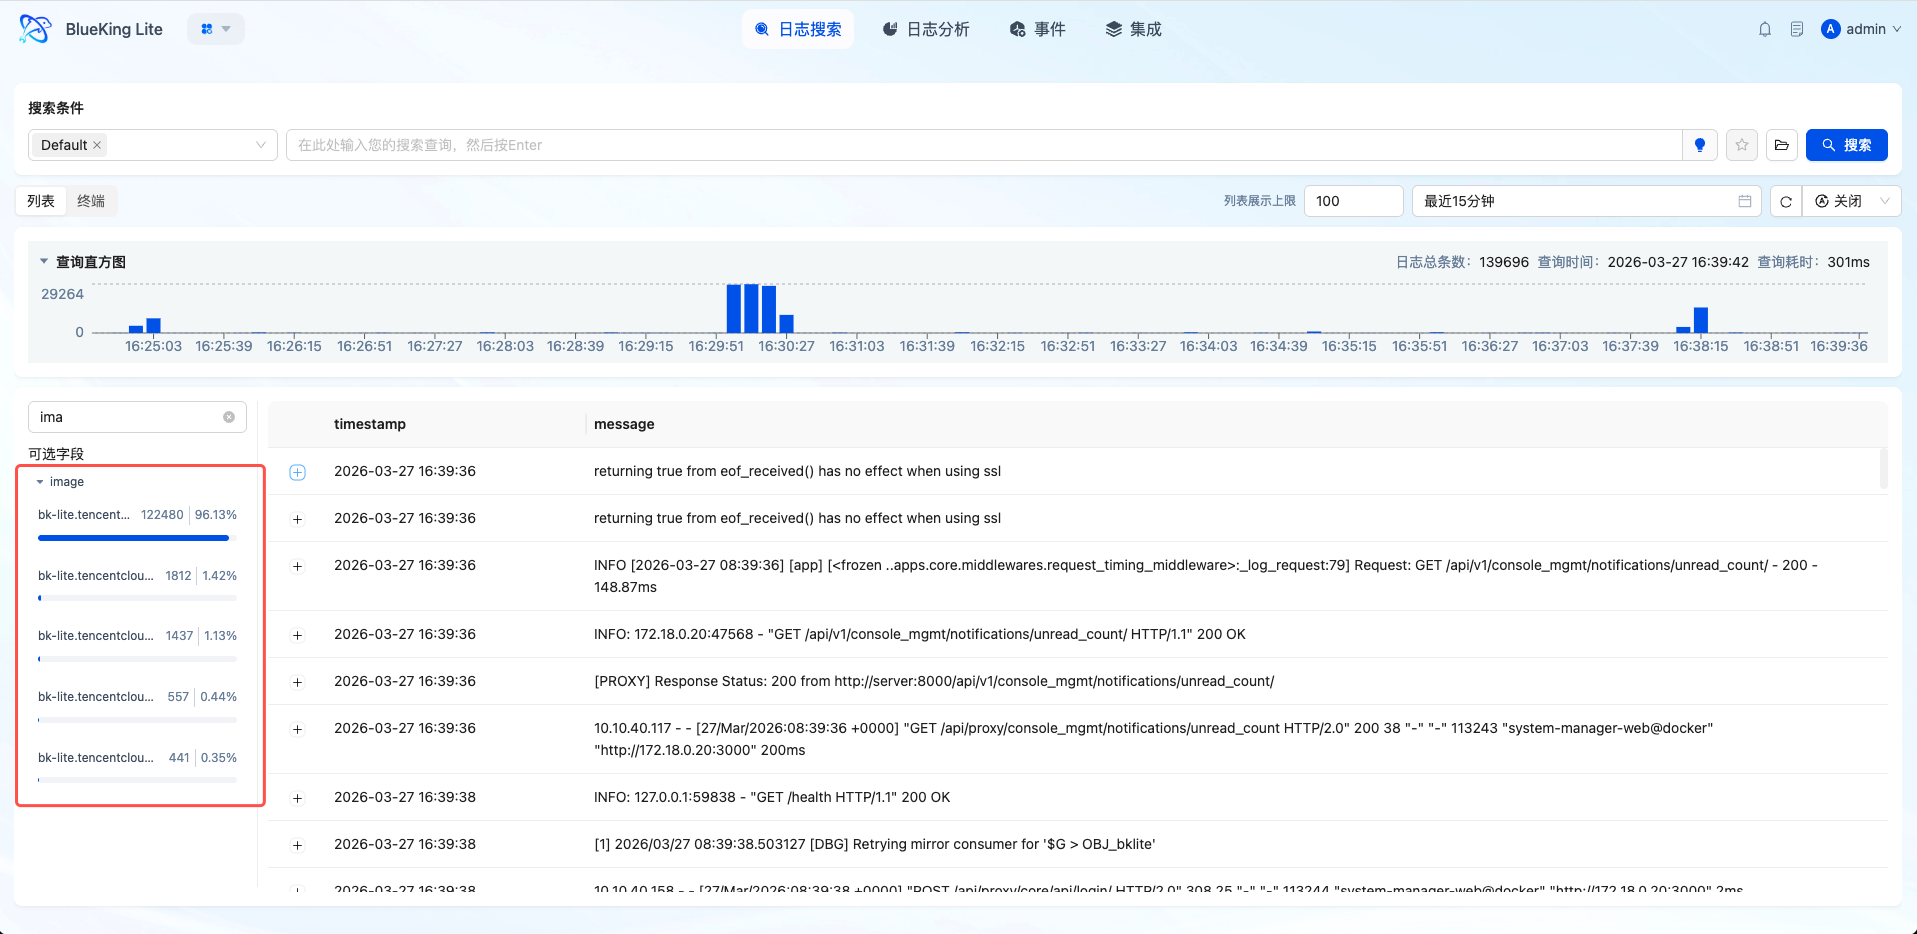Expand the second eof_received log row
Viewport: 1917px width, 934px height.
297,519
